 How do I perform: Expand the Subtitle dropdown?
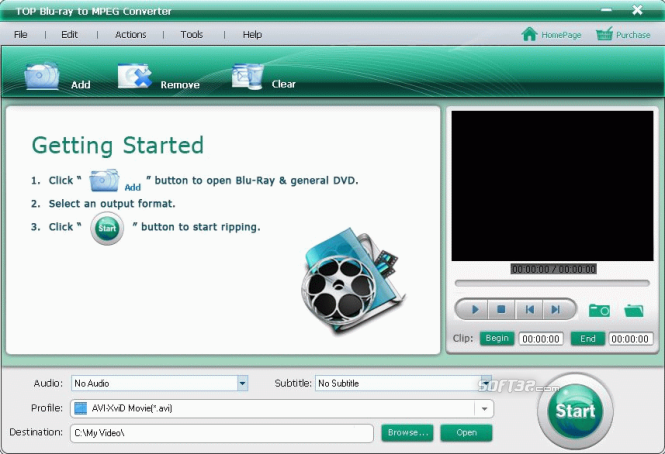point(486,383)
